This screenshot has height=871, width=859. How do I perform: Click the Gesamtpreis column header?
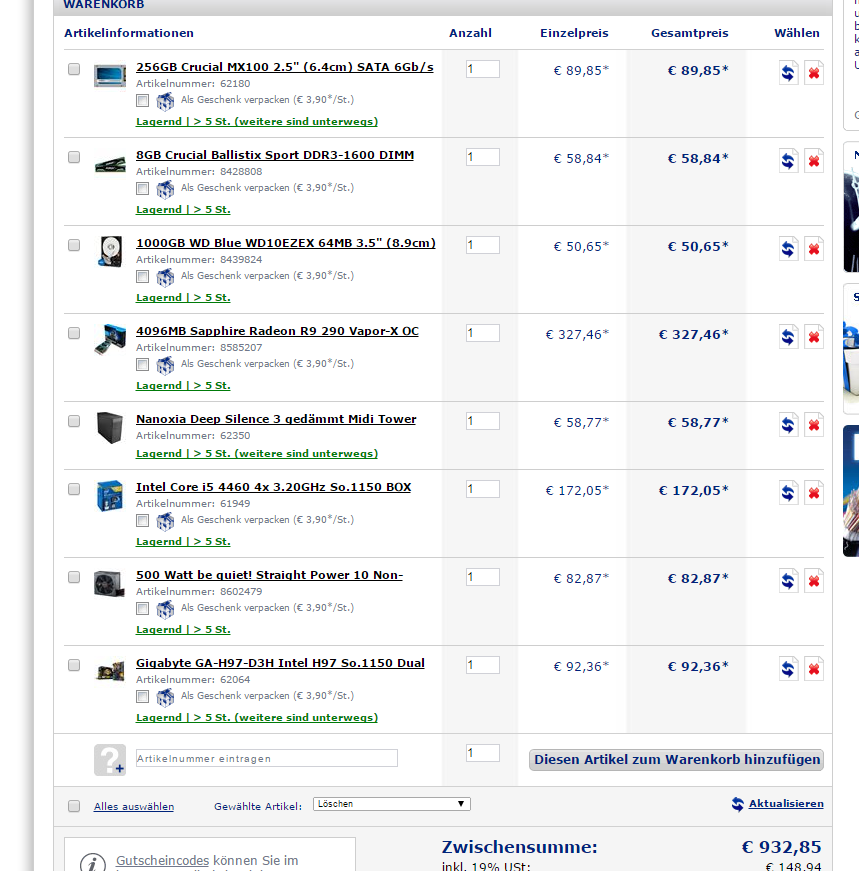(x=690, y=33)
